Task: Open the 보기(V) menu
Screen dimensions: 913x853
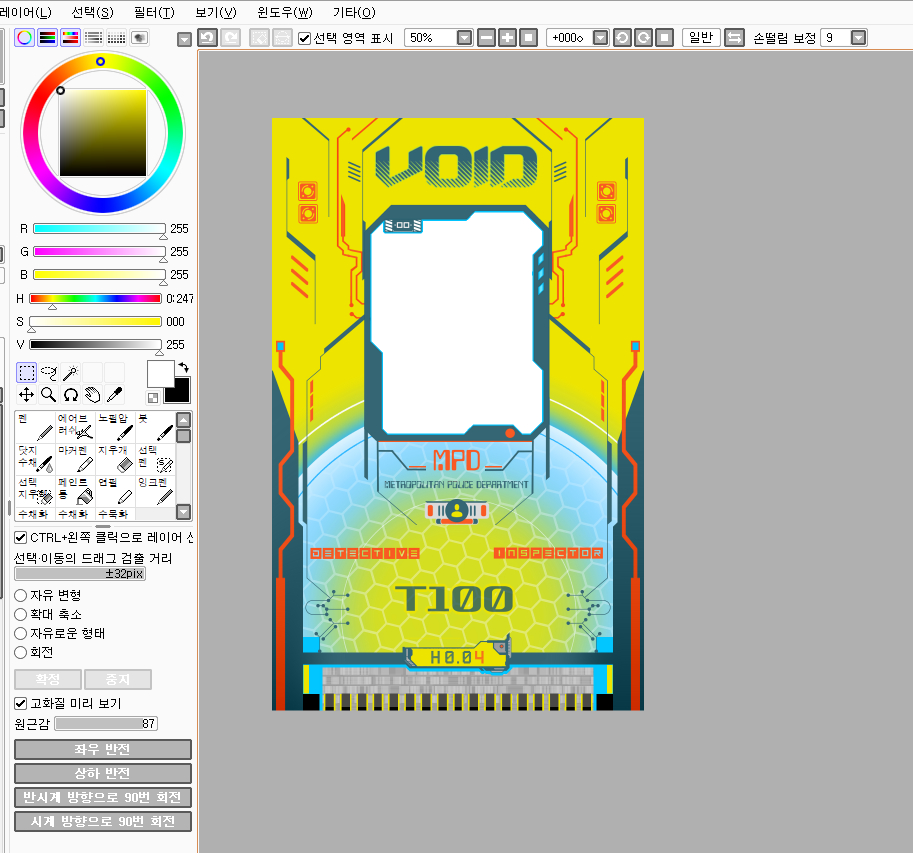Action: coord(216,12)
